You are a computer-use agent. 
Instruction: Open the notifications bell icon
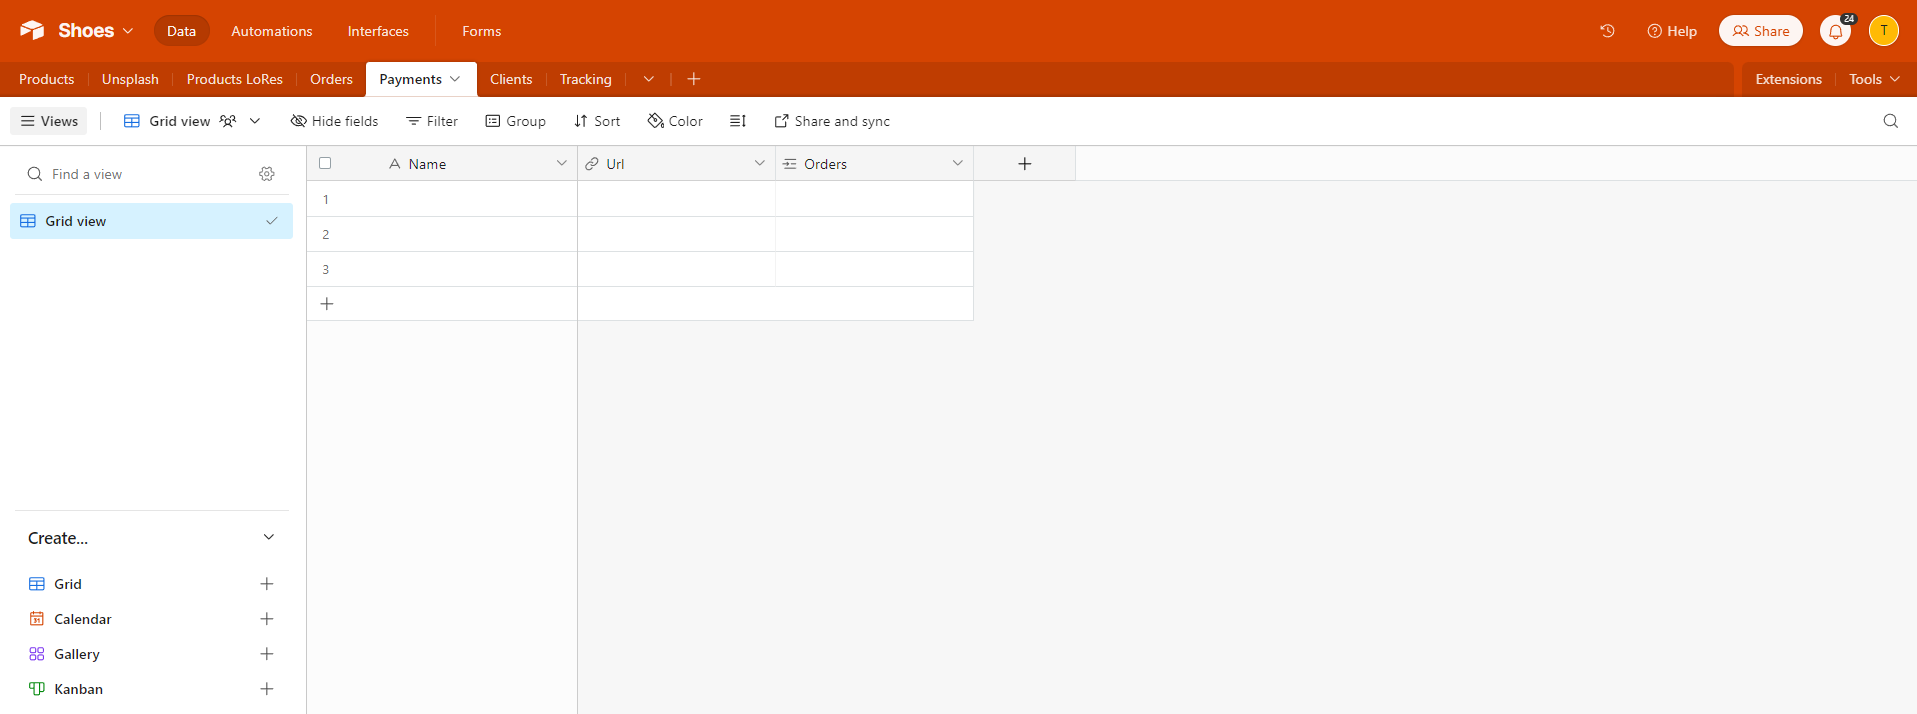pos(1835,32)
